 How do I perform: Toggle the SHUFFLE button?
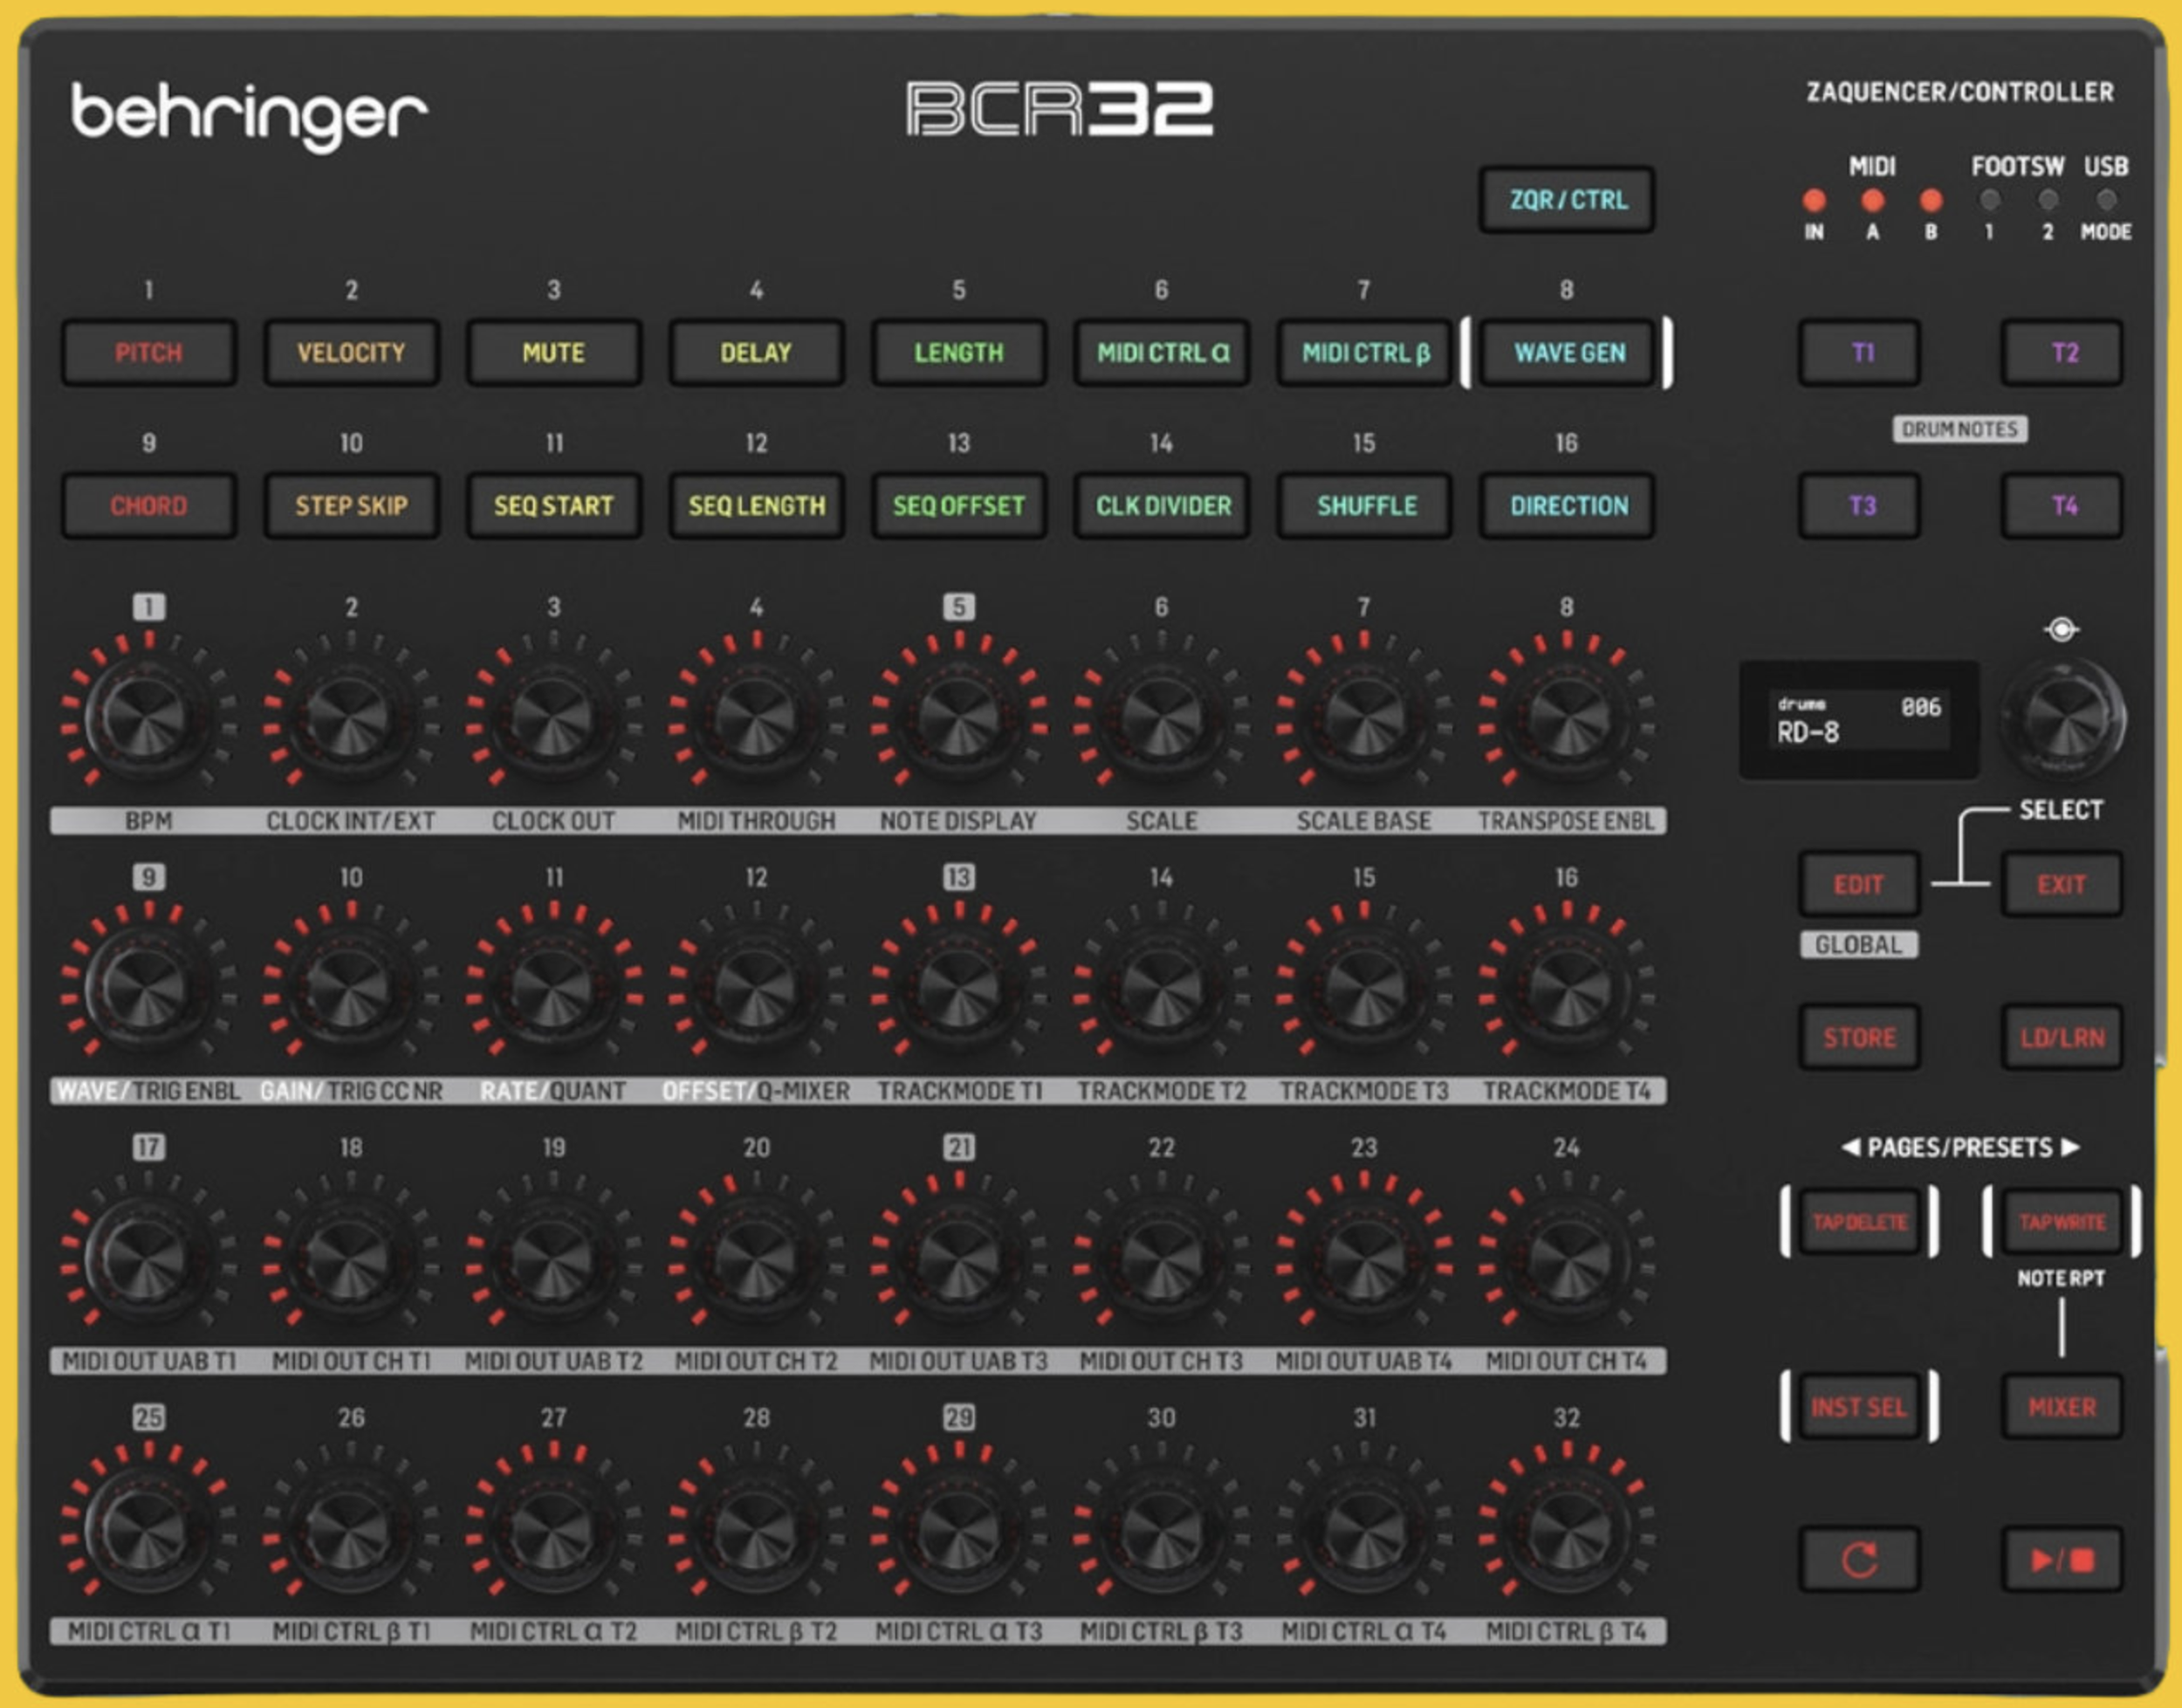point(1365,506)
